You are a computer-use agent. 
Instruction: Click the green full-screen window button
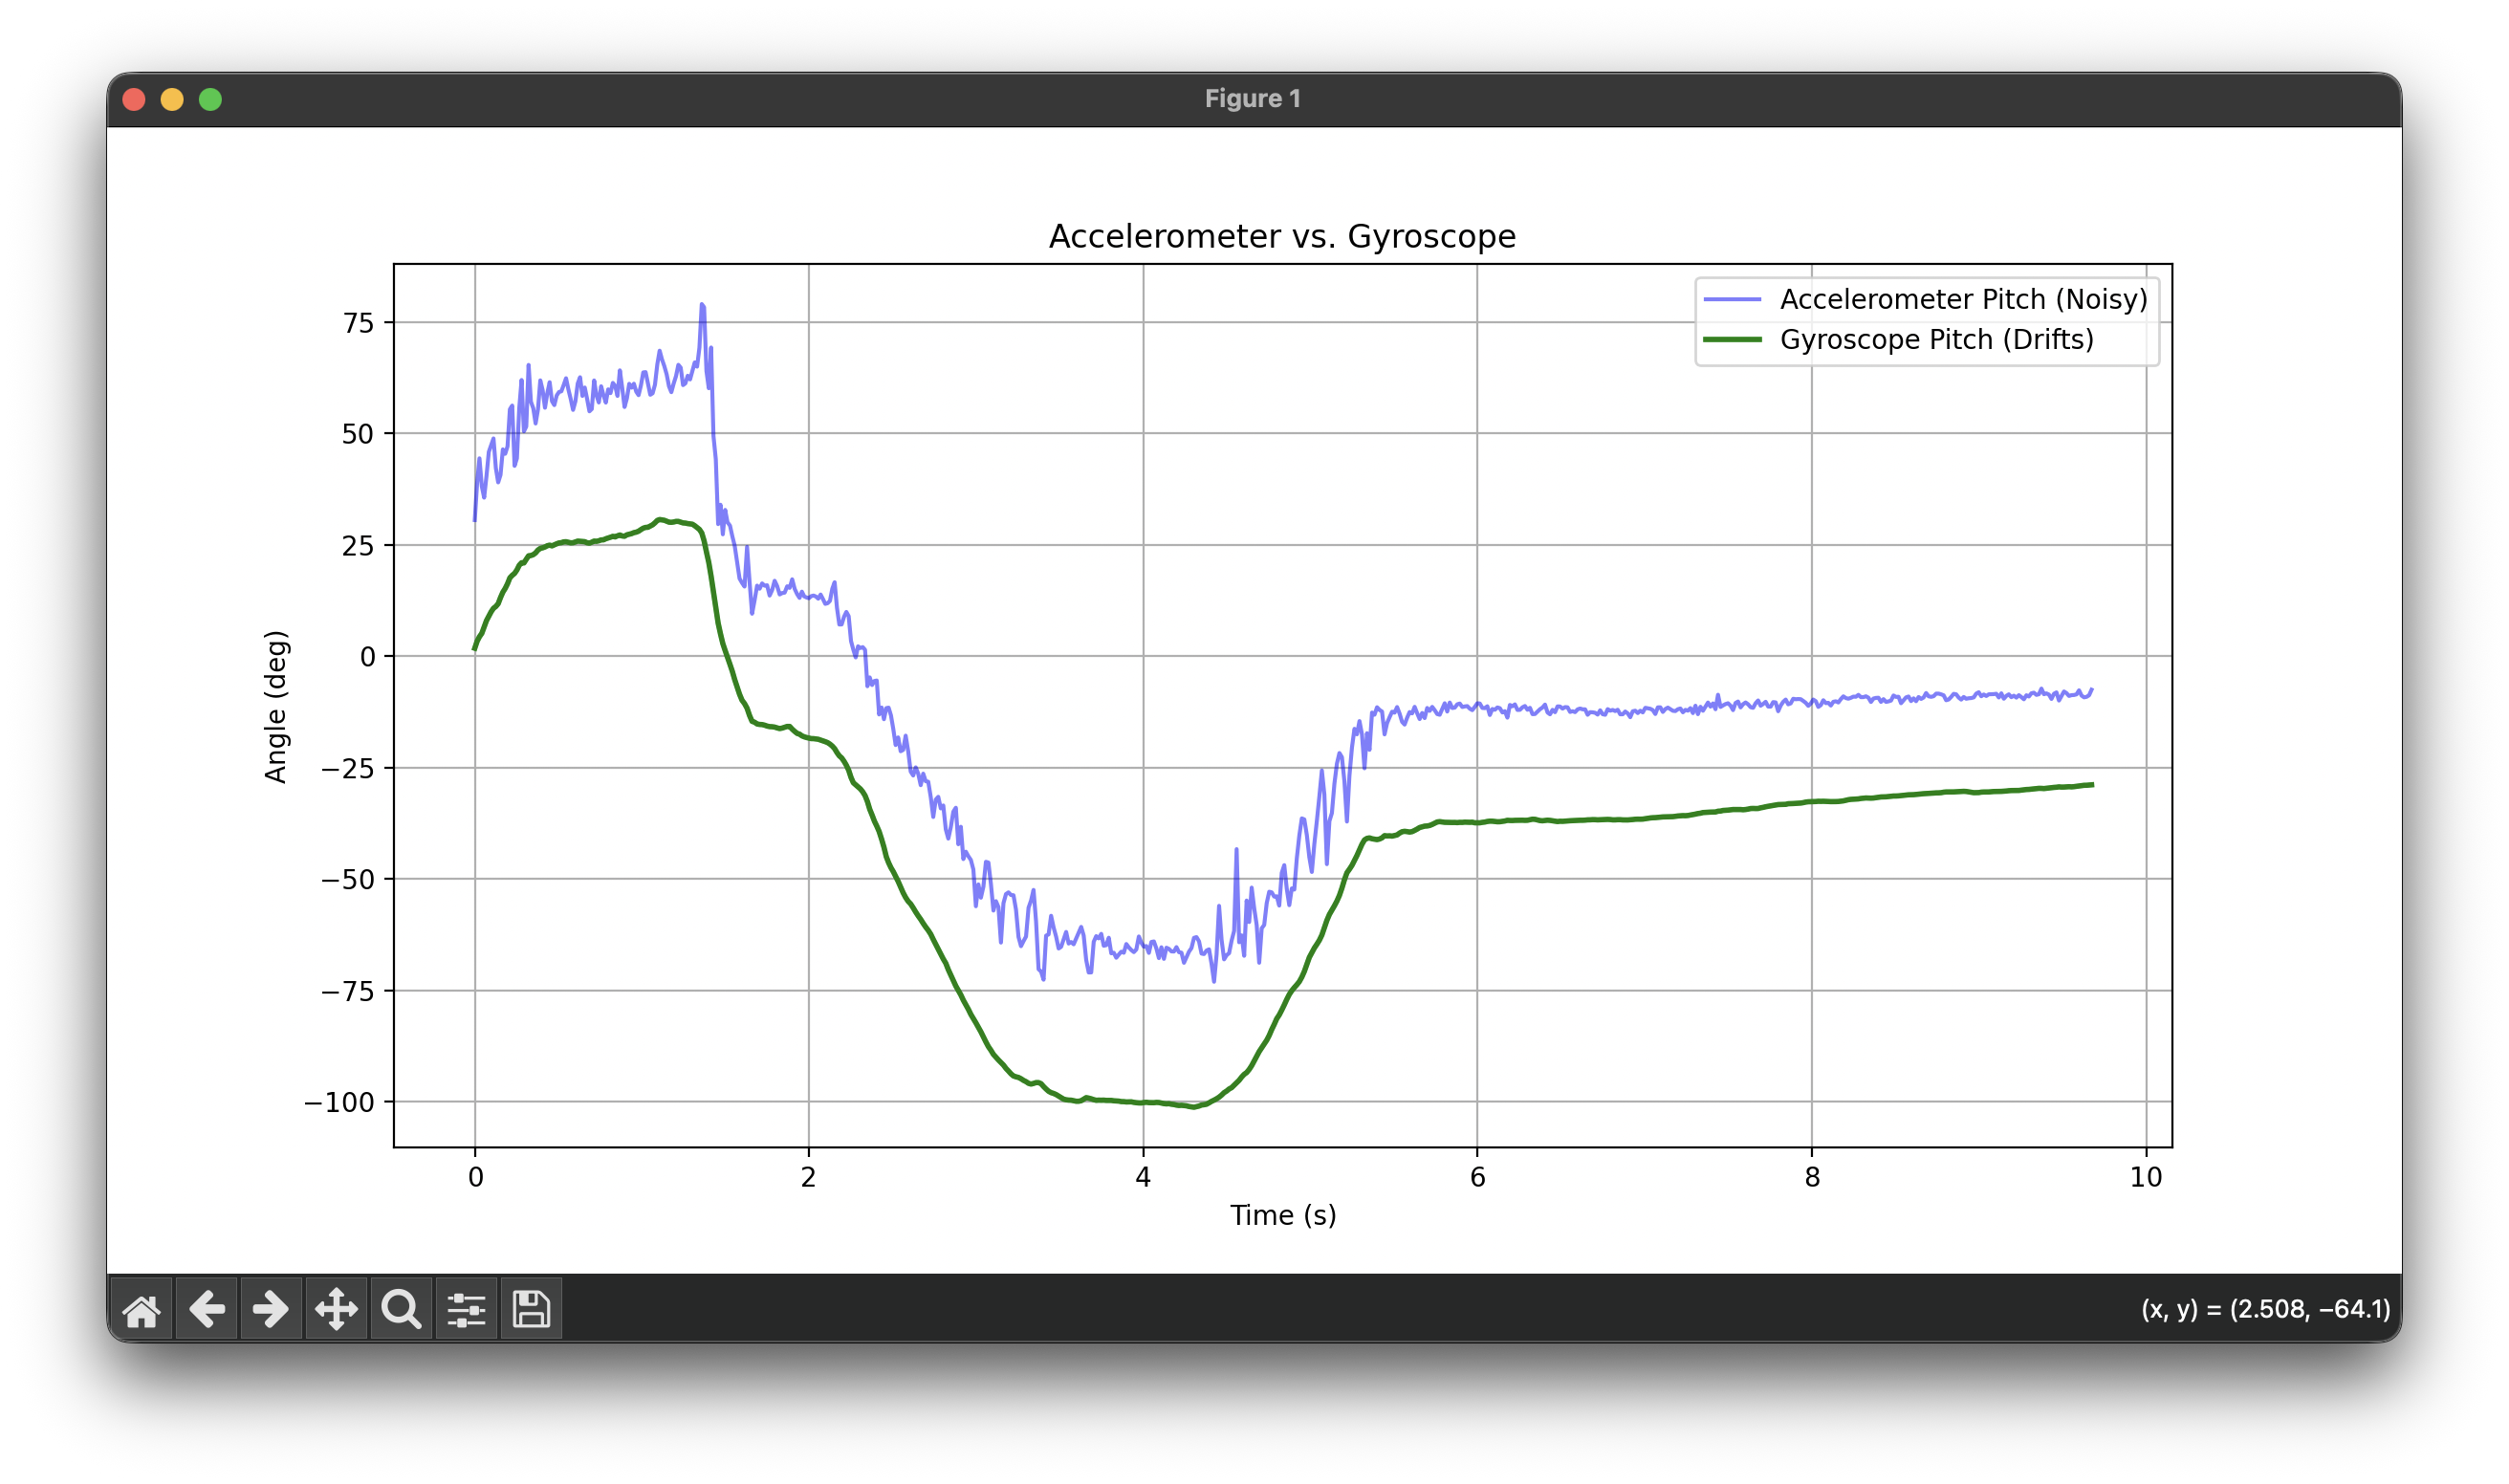[x=211, y=99]
